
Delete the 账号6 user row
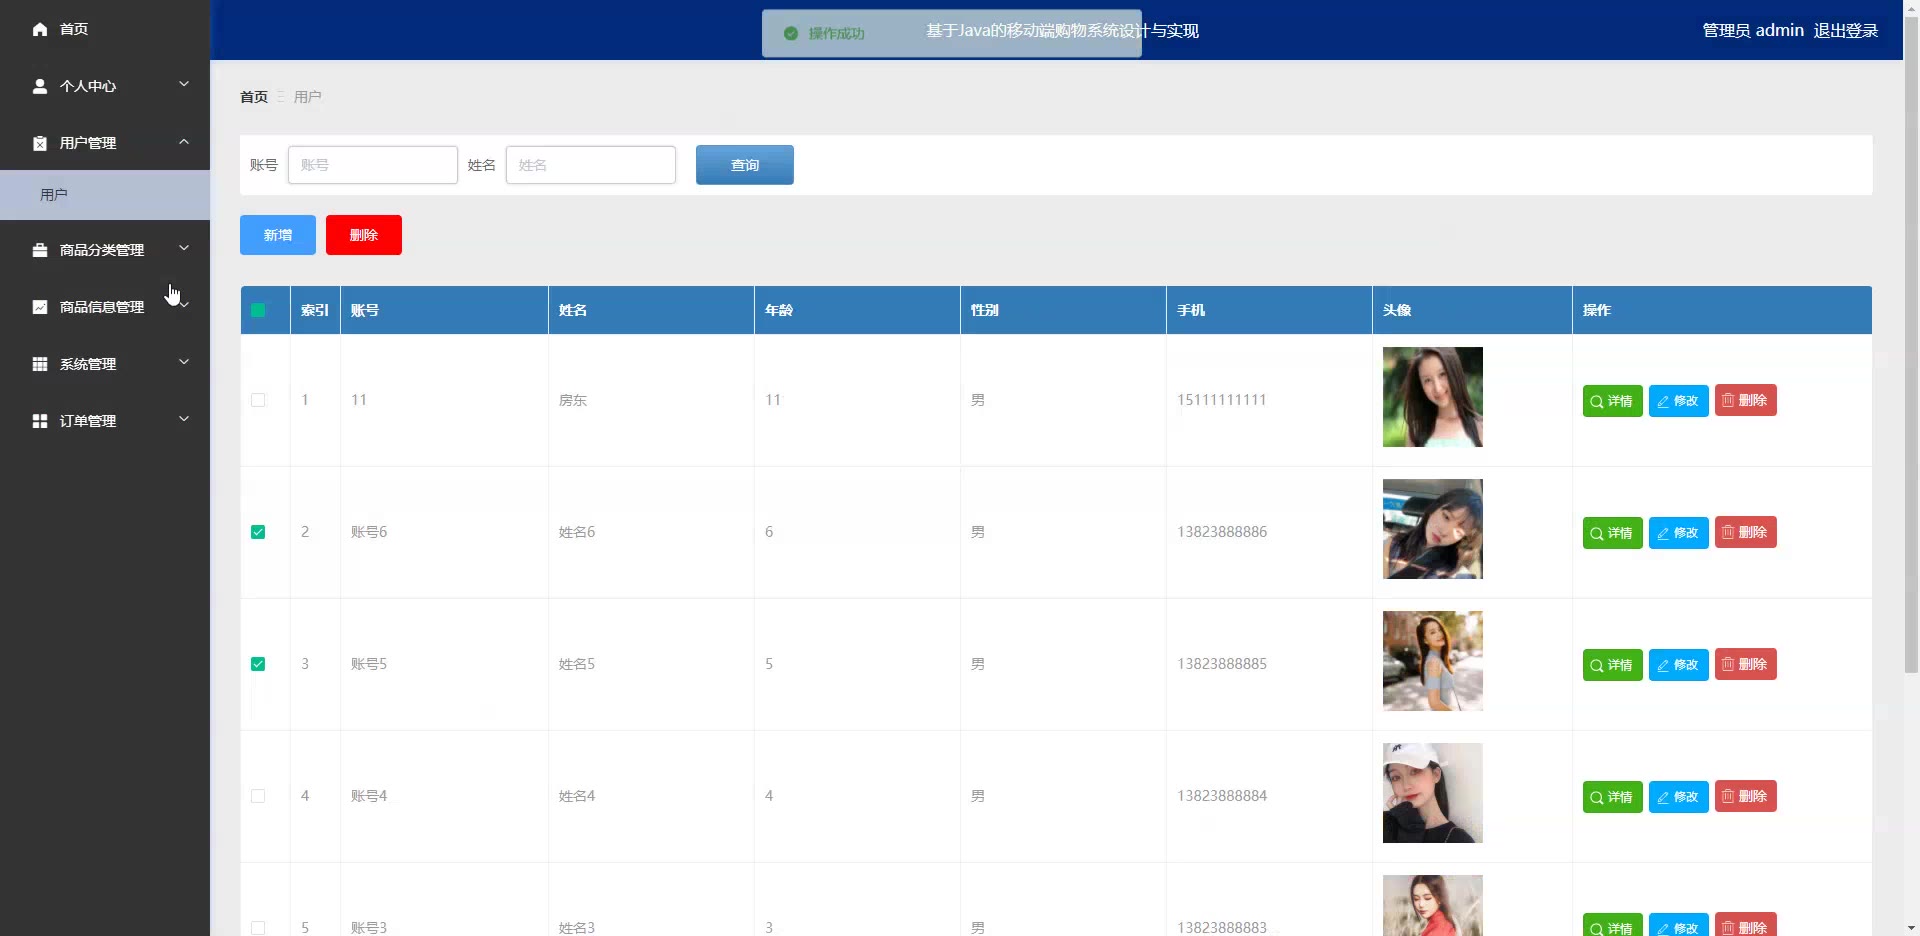pos(1745,532)
